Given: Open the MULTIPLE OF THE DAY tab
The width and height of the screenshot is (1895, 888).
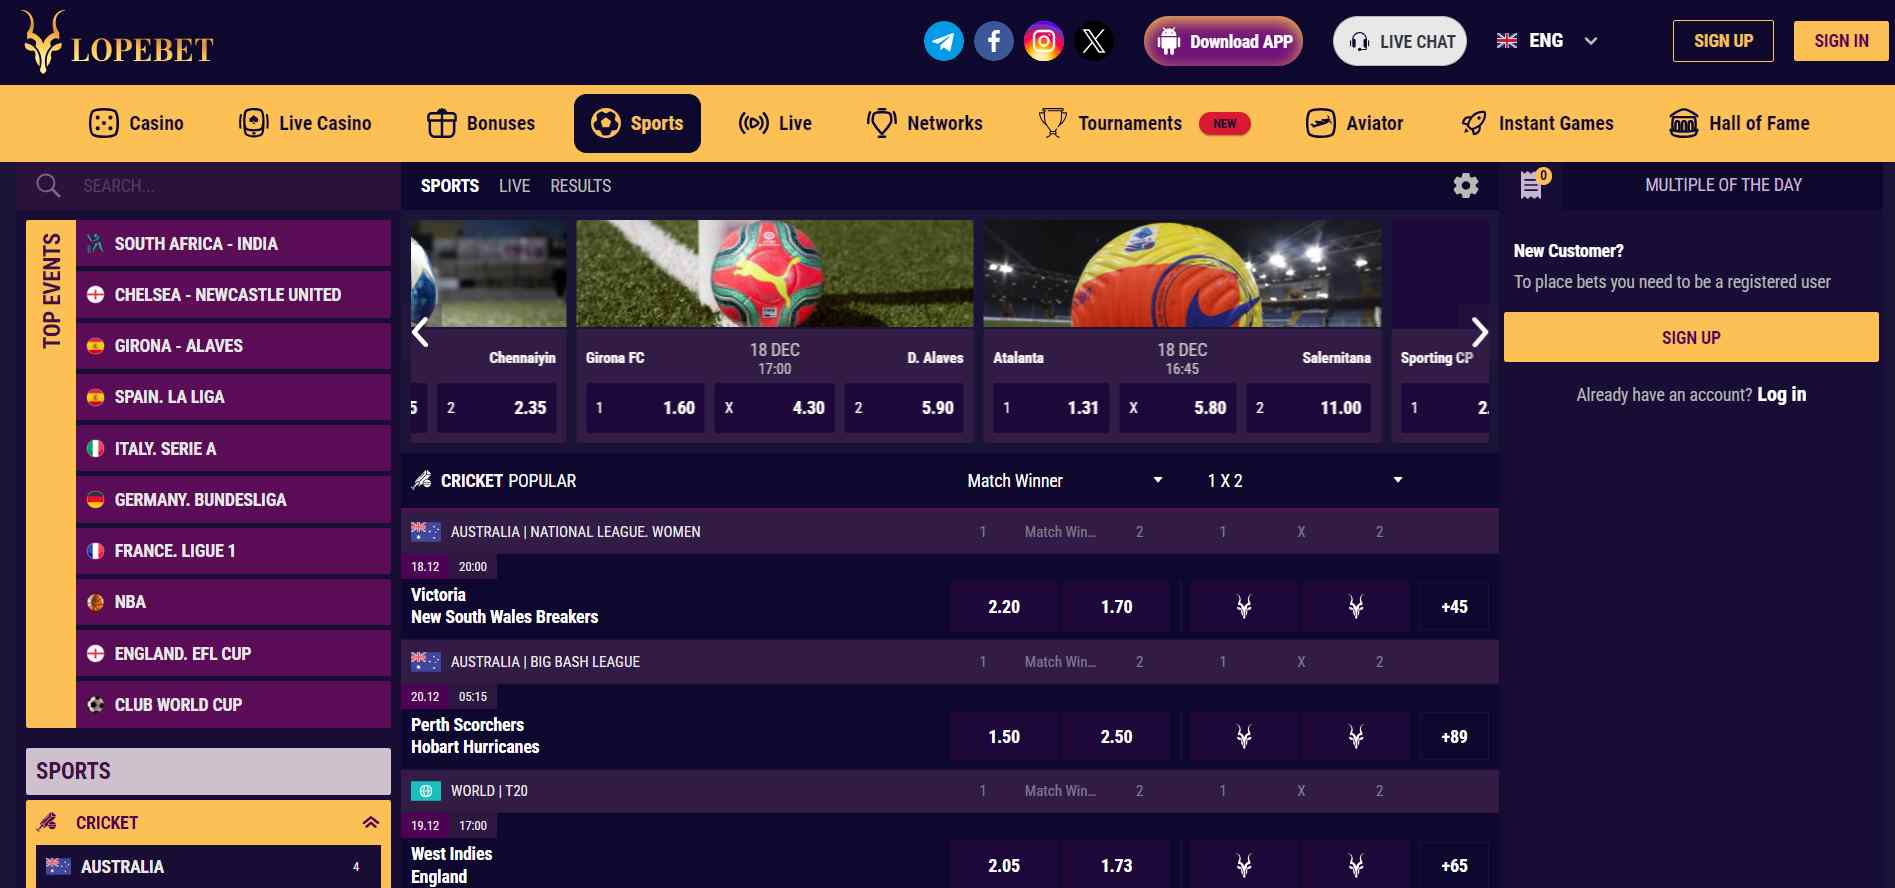Looking at the screenshot, I should 1723,185.
